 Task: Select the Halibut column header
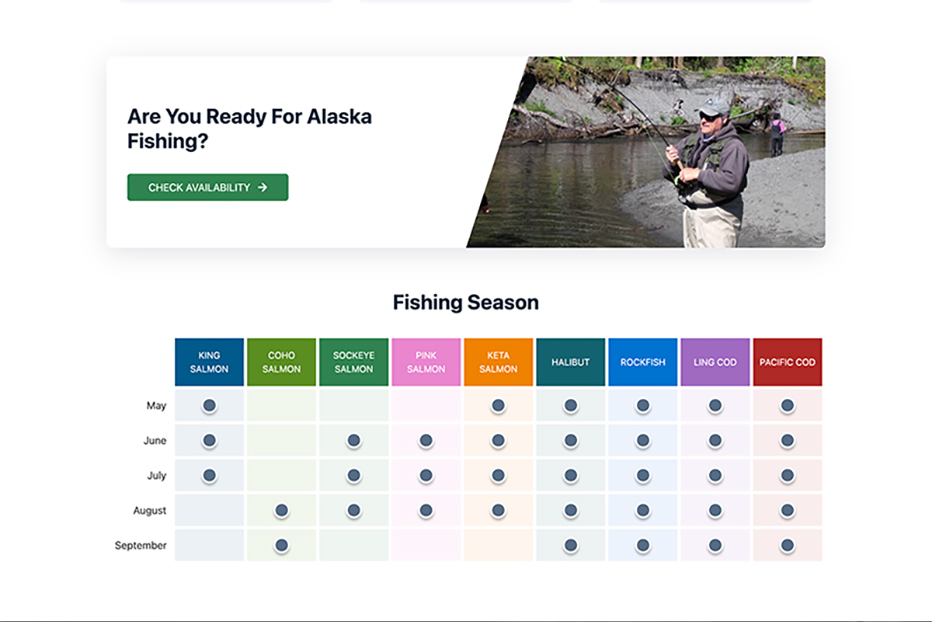click(x=571, y=362)
